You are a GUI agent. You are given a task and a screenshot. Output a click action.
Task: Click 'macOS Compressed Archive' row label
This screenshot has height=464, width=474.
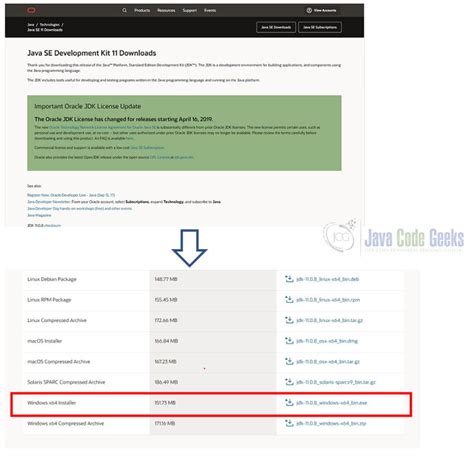click(x=59, y=361)
